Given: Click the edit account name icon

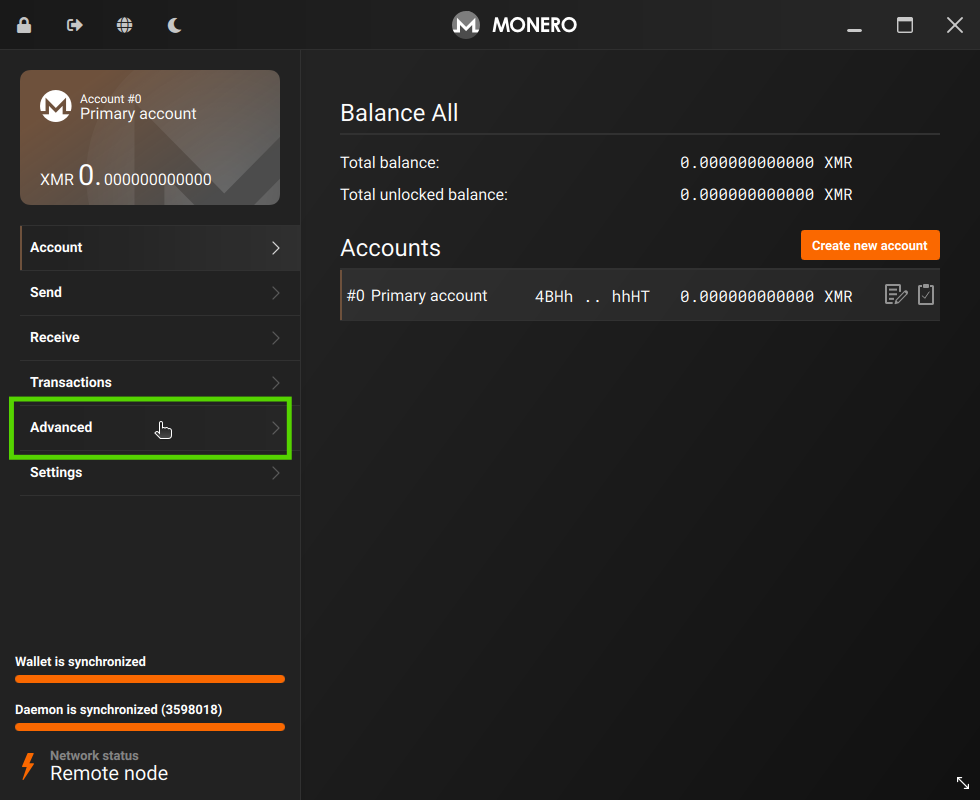Looking at the screenshot, I should tap(894, 294).
